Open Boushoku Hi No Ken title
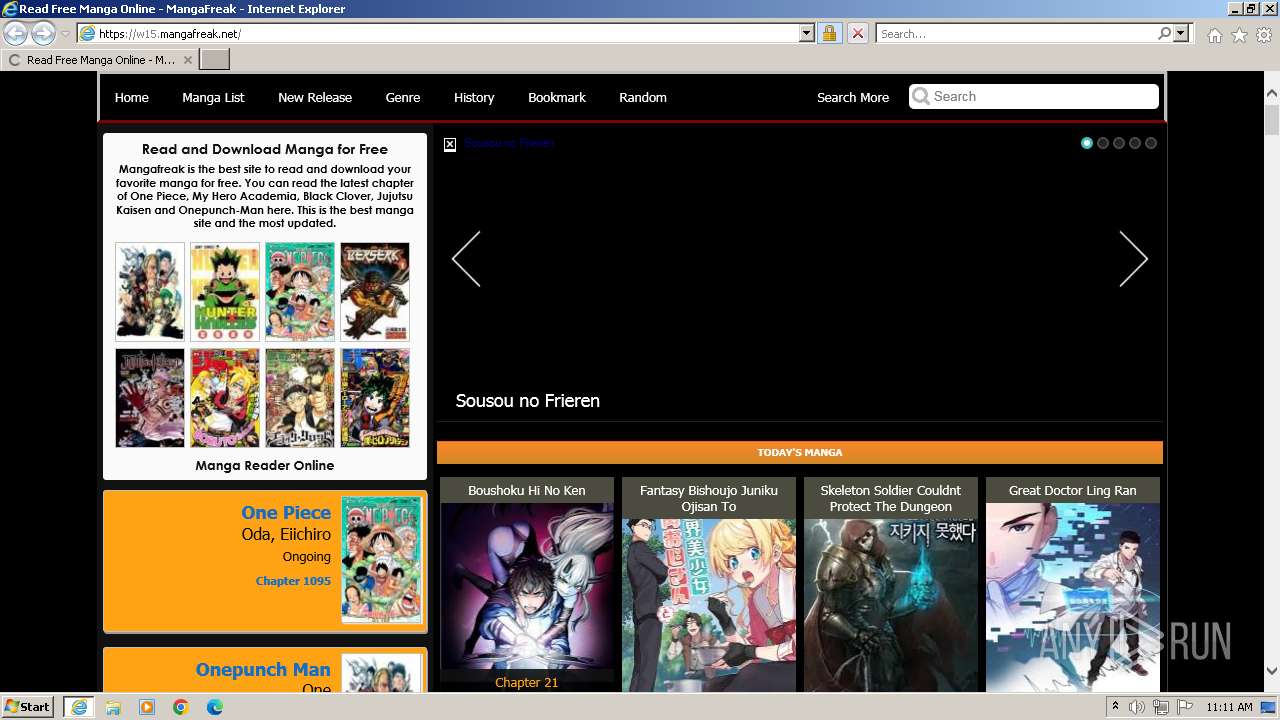 click(527, 490)
